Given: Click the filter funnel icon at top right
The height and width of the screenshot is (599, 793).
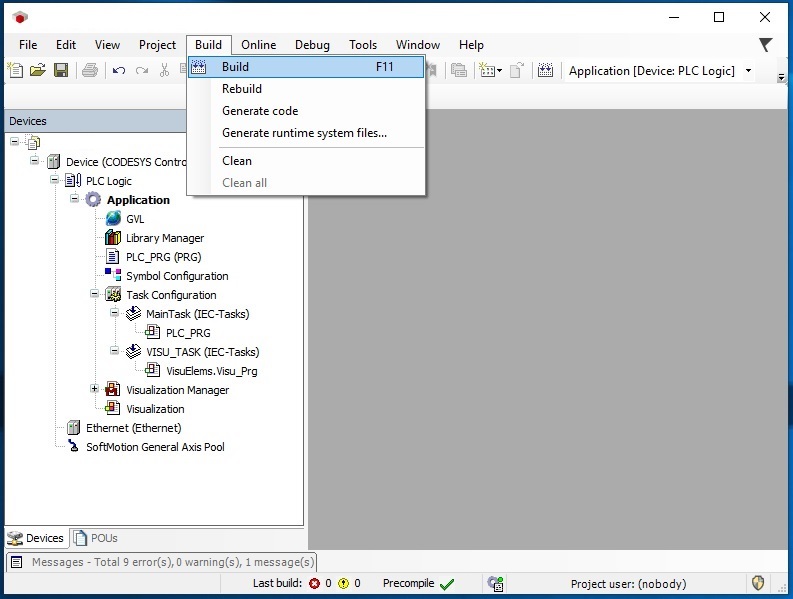Looking at the screenshot, I should point(766,45).
